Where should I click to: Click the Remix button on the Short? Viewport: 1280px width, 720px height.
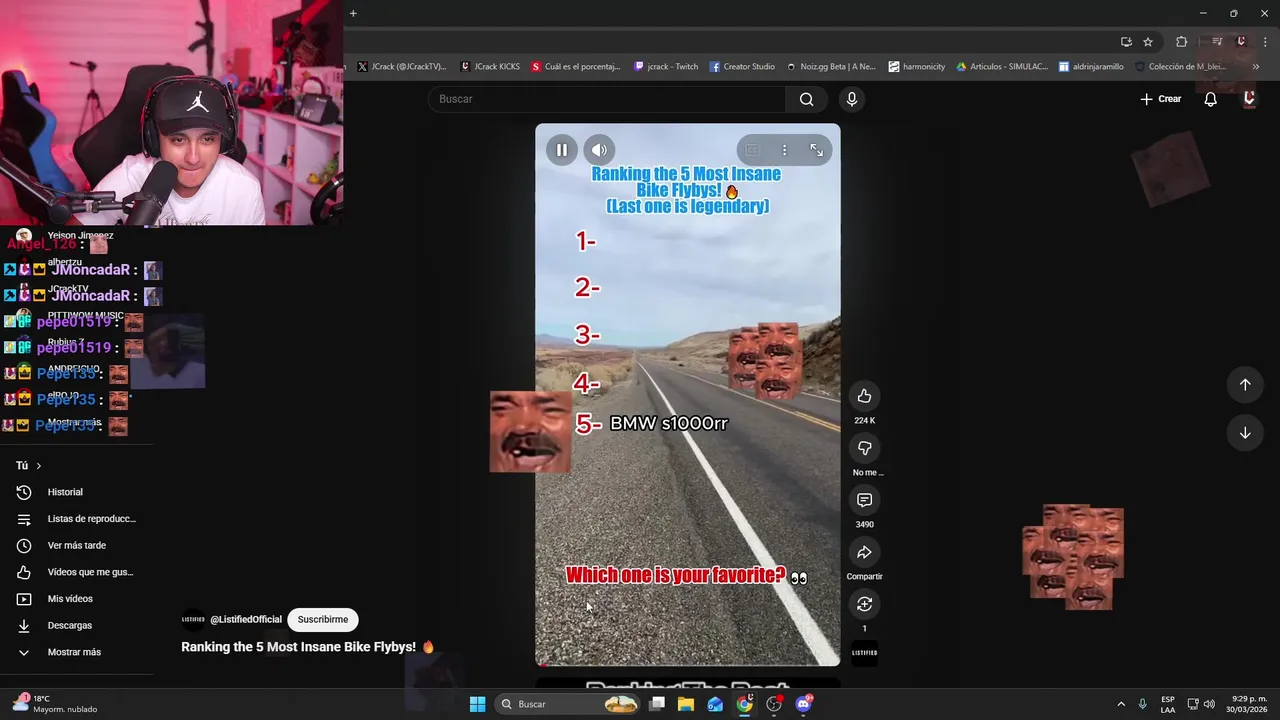pos(864,604)
